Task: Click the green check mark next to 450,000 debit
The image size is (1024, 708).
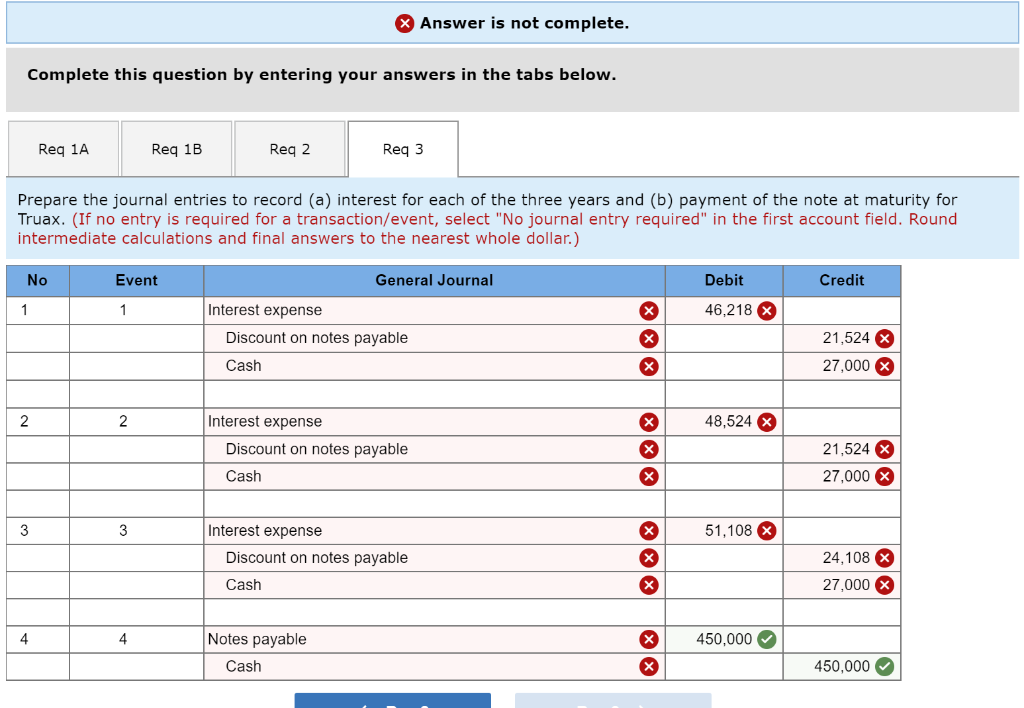Action: point(767,639)
